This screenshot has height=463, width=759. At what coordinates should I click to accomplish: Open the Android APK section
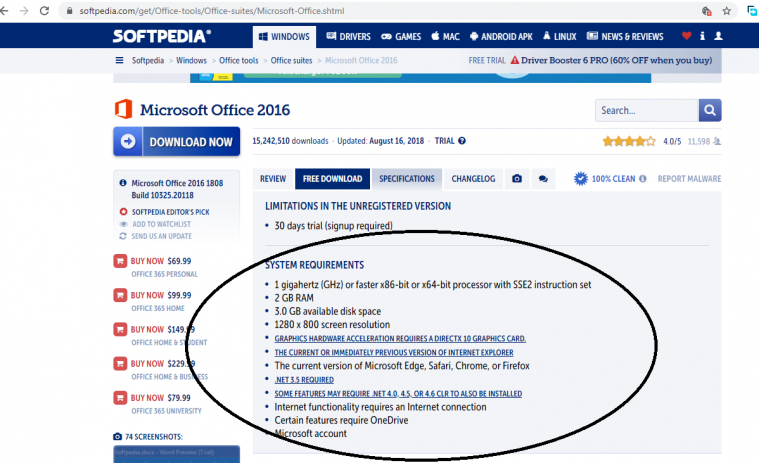pos(501,37)
